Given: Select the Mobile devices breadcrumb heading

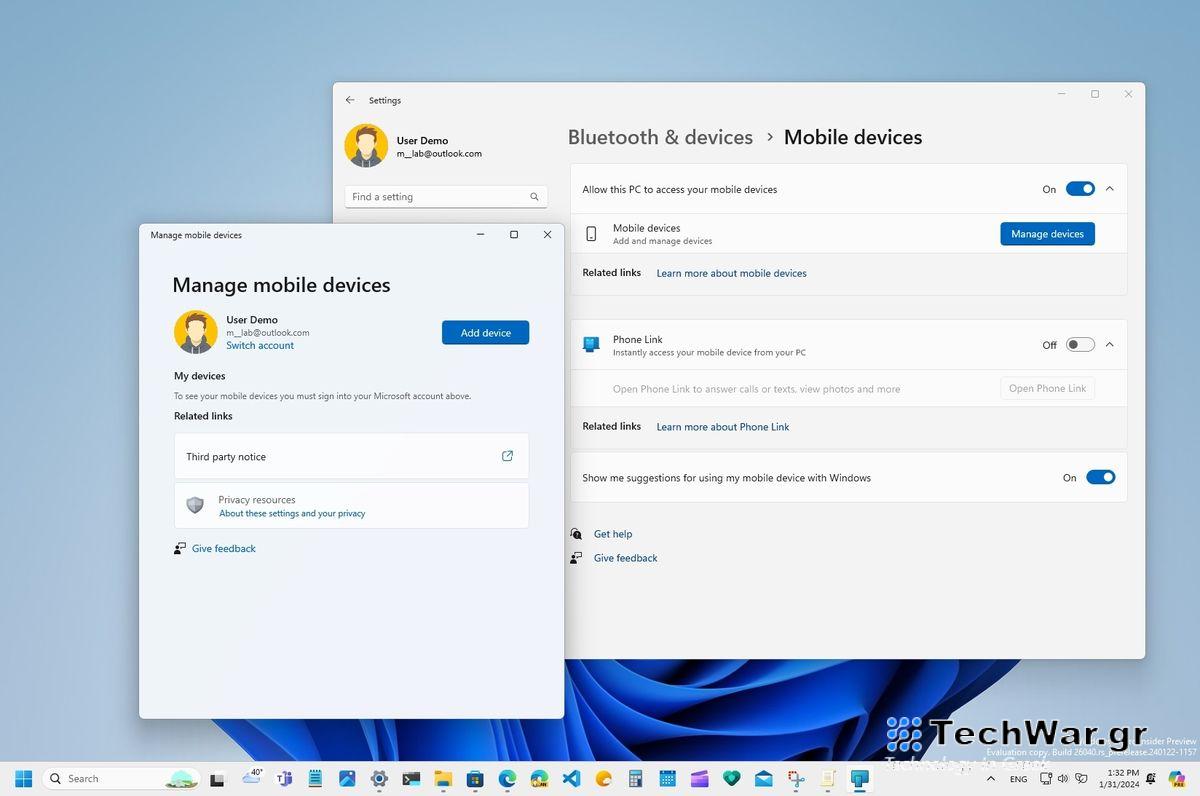Looking at the screenshot, I should click(853, 137).
